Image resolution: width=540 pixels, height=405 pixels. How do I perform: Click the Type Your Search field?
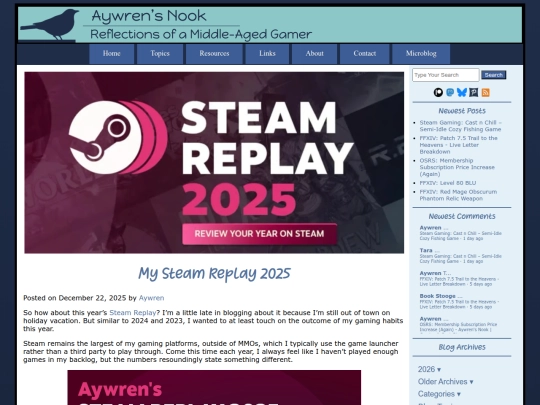click(x=446, y=75)
